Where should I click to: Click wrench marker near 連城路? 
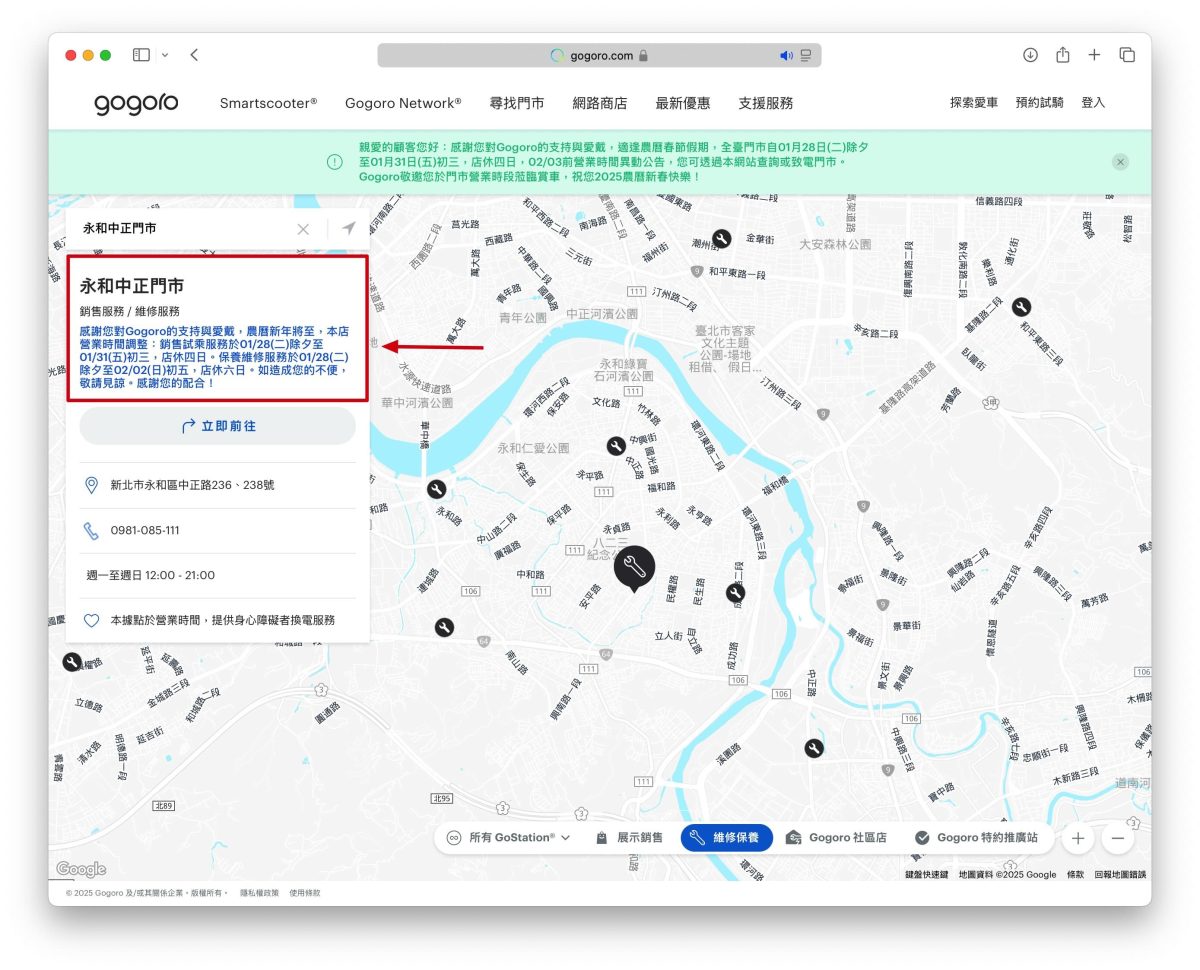coord(444,627)
